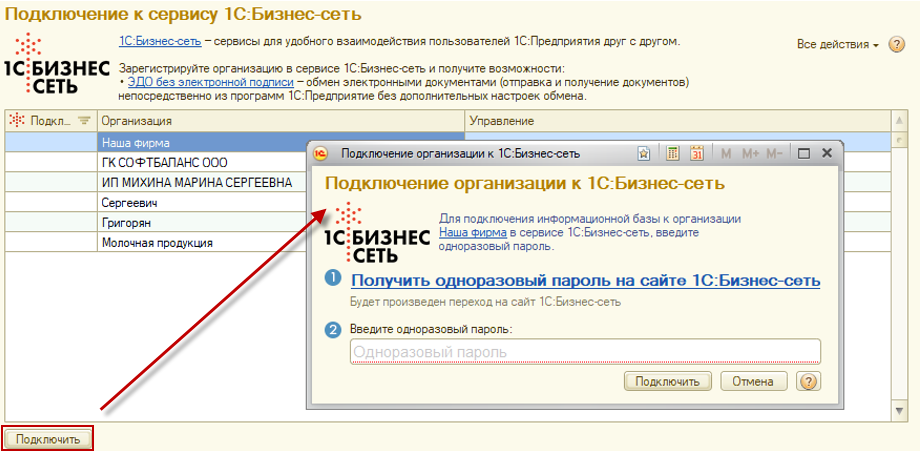Viewport: 921px width, 451px height.
Task: Click Подключить in the dialog
Action: (x=668, y=382)
